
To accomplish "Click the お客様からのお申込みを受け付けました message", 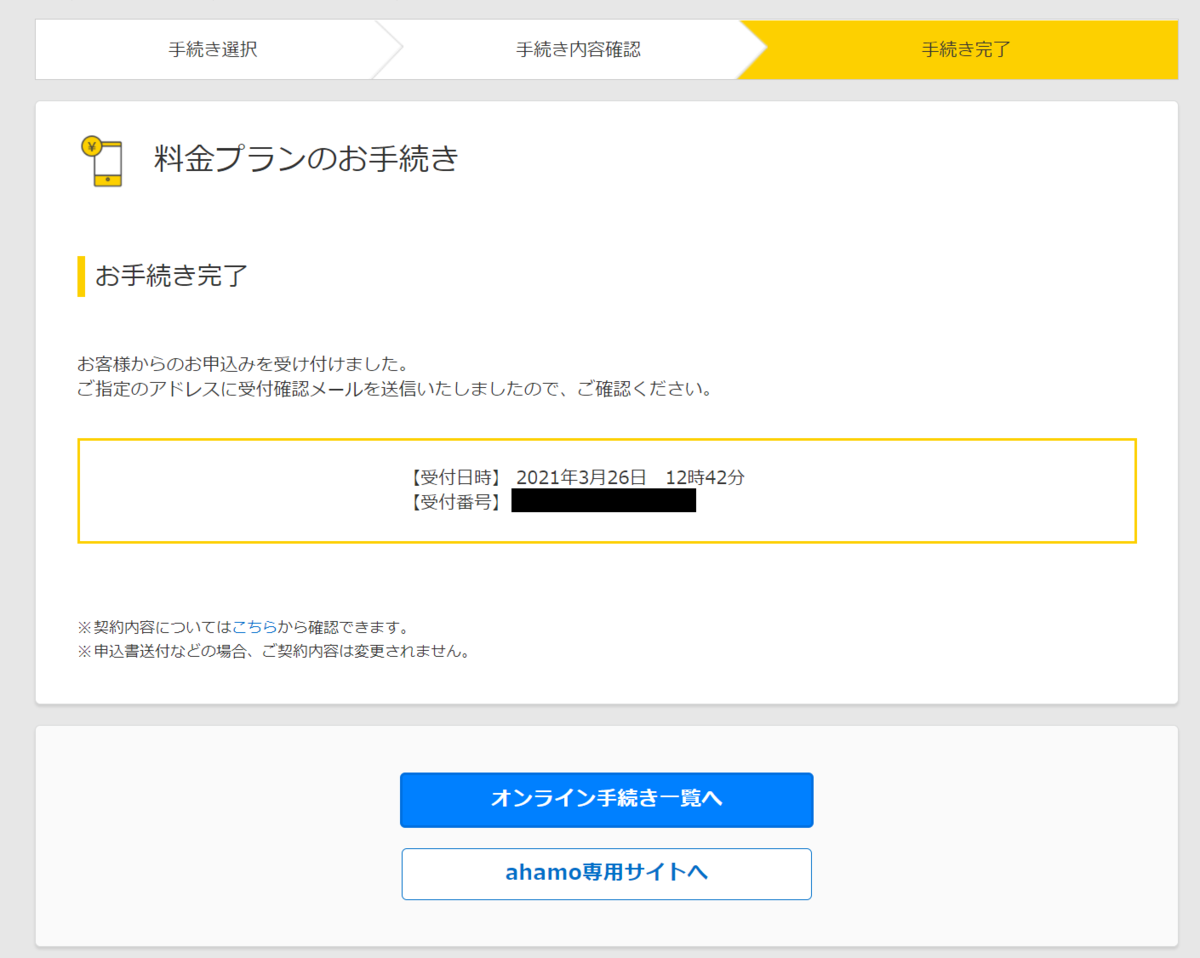I will [243, 363].
